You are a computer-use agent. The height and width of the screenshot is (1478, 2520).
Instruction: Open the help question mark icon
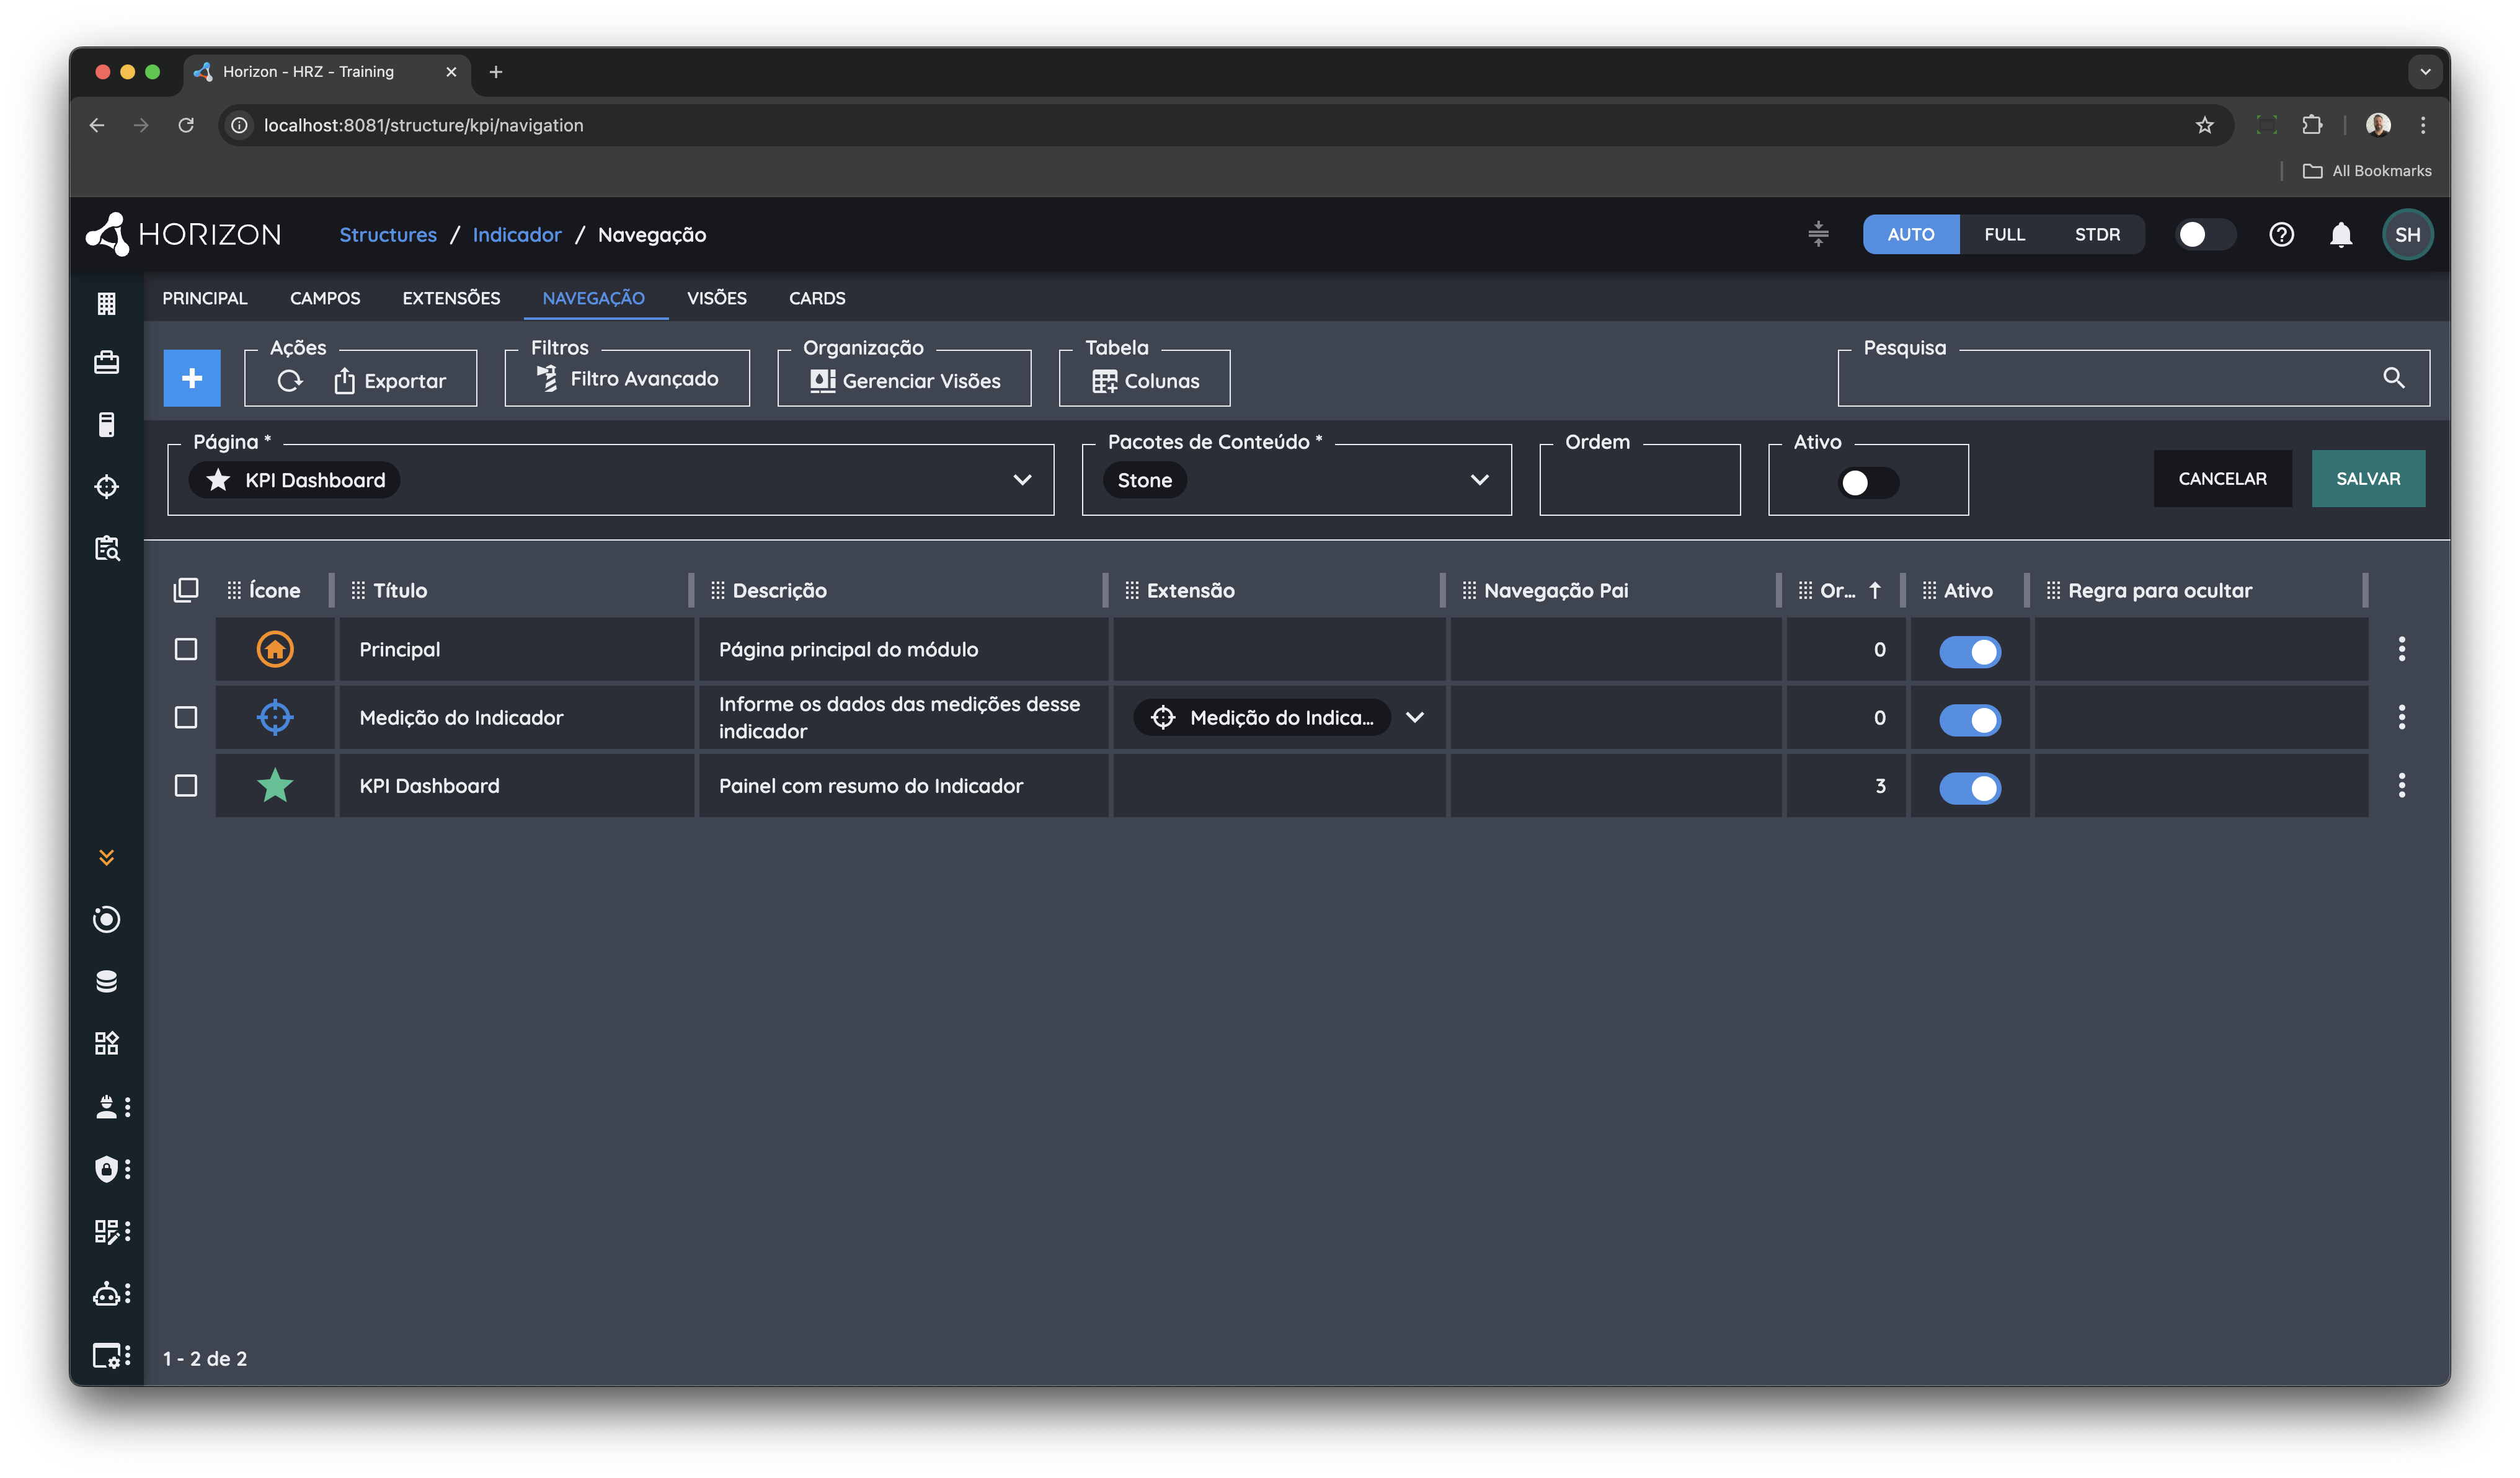point(2281,235)
